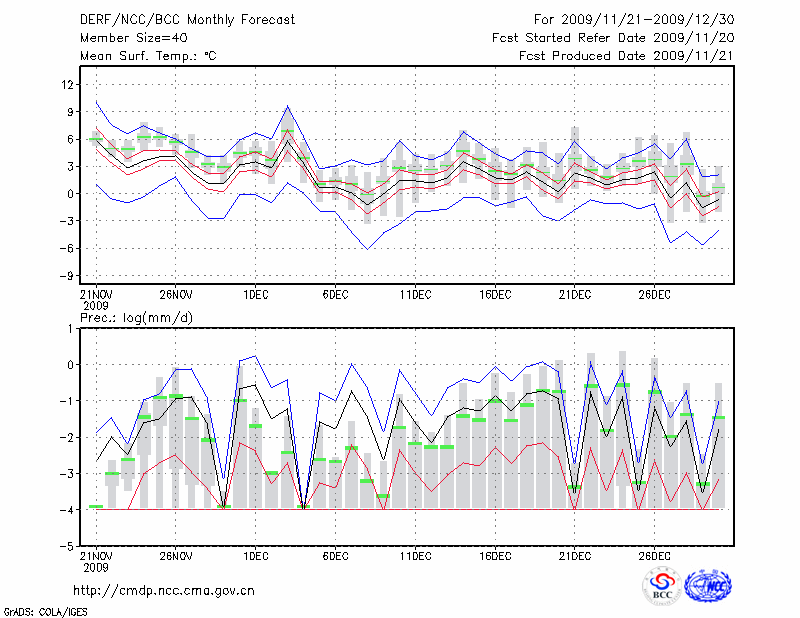This screenshot has width=800, height=618.
Task: Click the BCC logo icon
Action: (x=662, y=586)
